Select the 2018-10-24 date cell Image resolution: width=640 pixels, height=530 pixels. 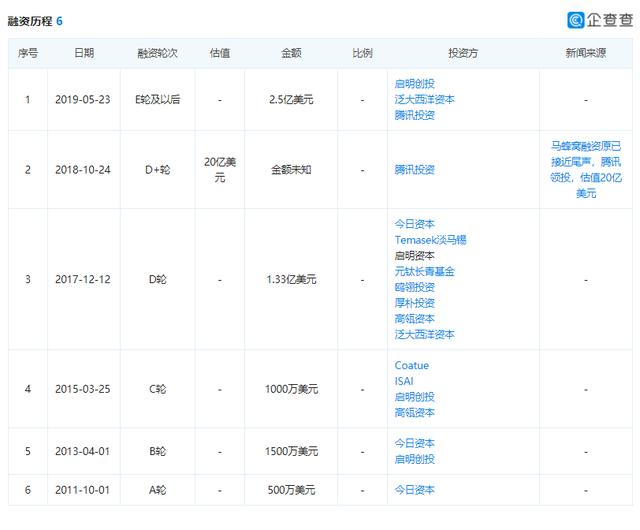pyautogui.click(x=83, y=169)
